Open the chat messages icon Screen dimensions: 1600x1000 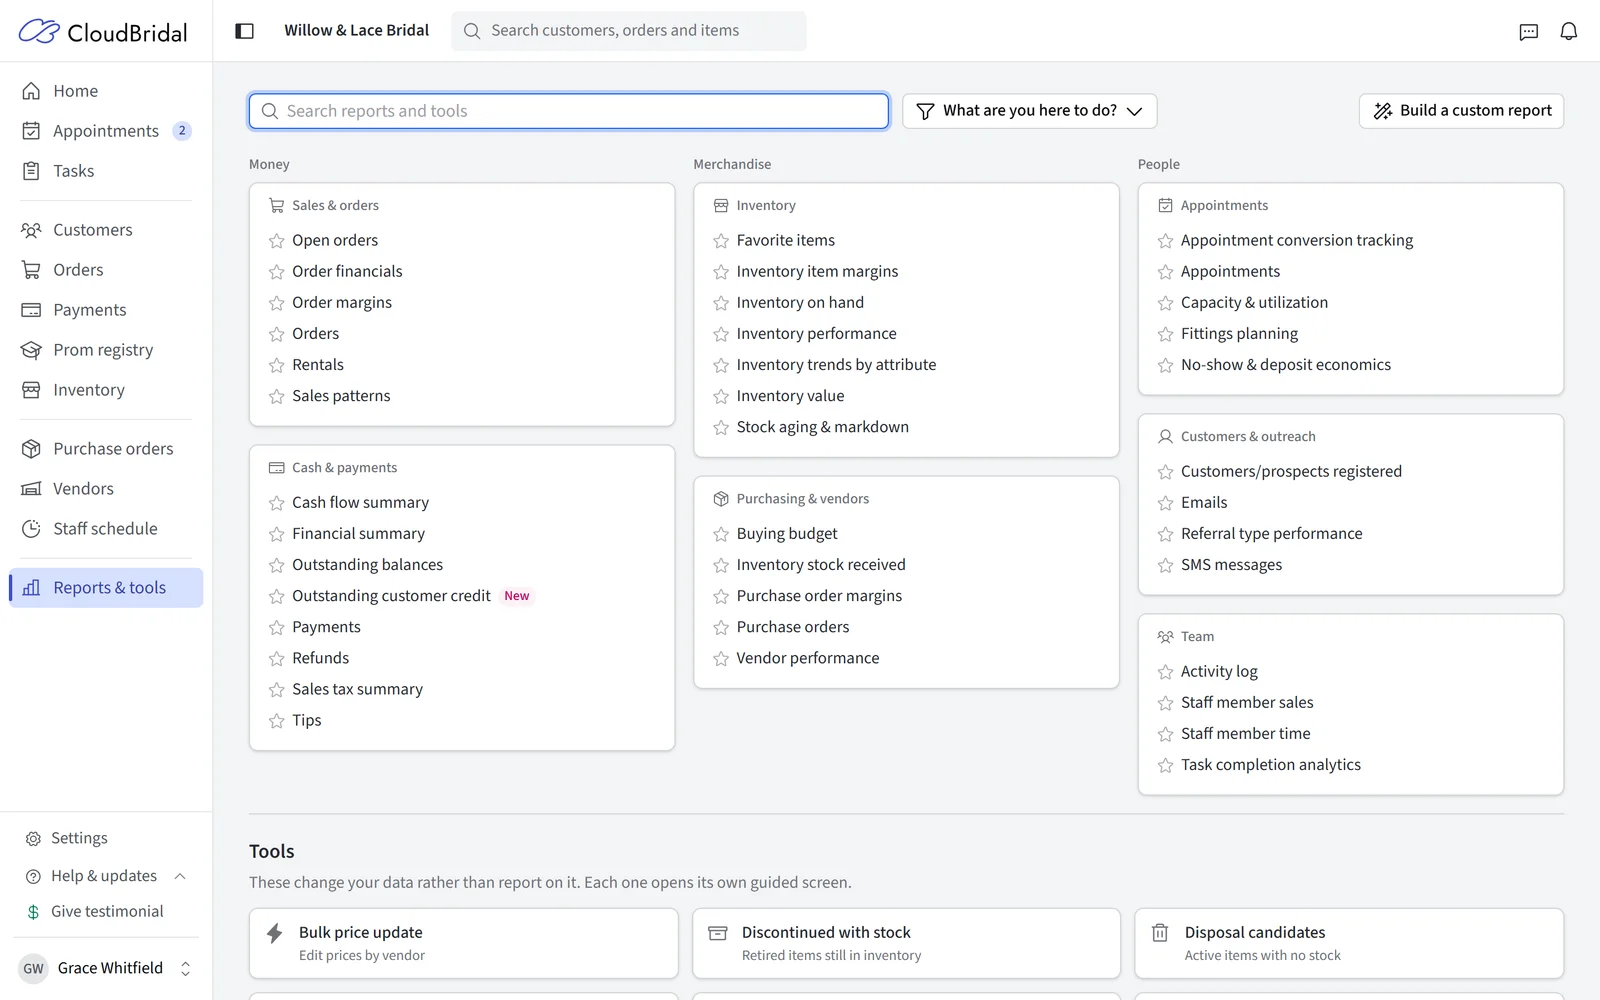coord(1528,32)
